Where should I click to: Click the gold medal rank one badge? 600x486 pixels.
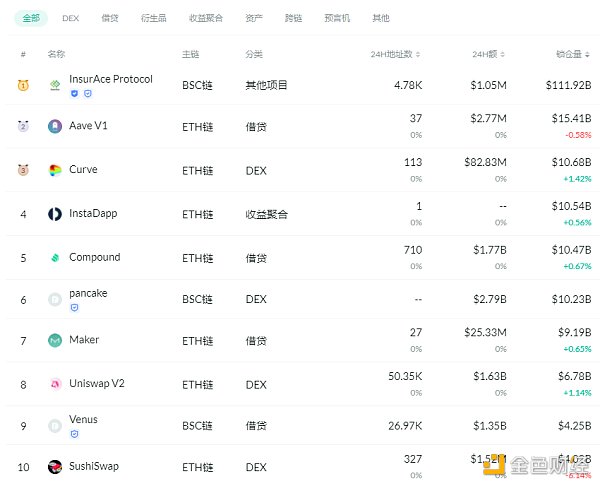pos(23,85)
